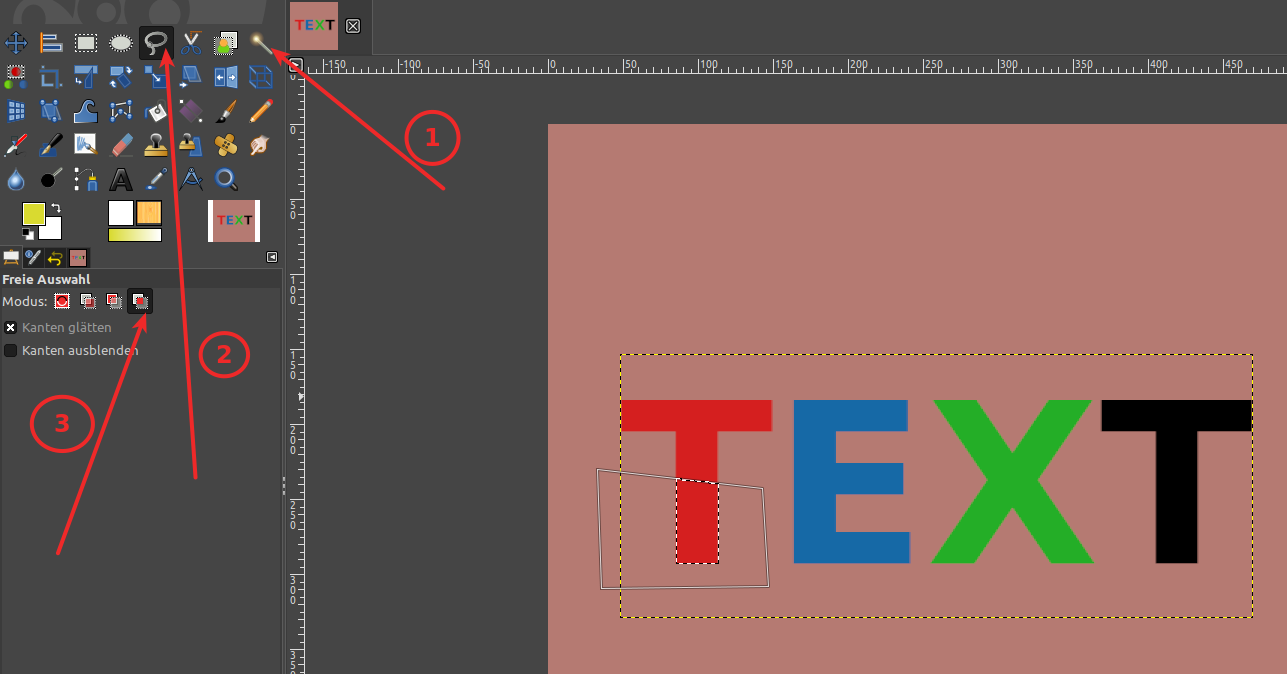Reset colors to black and white
This screenshot has width=1287, height=674.
pos(28,233)
